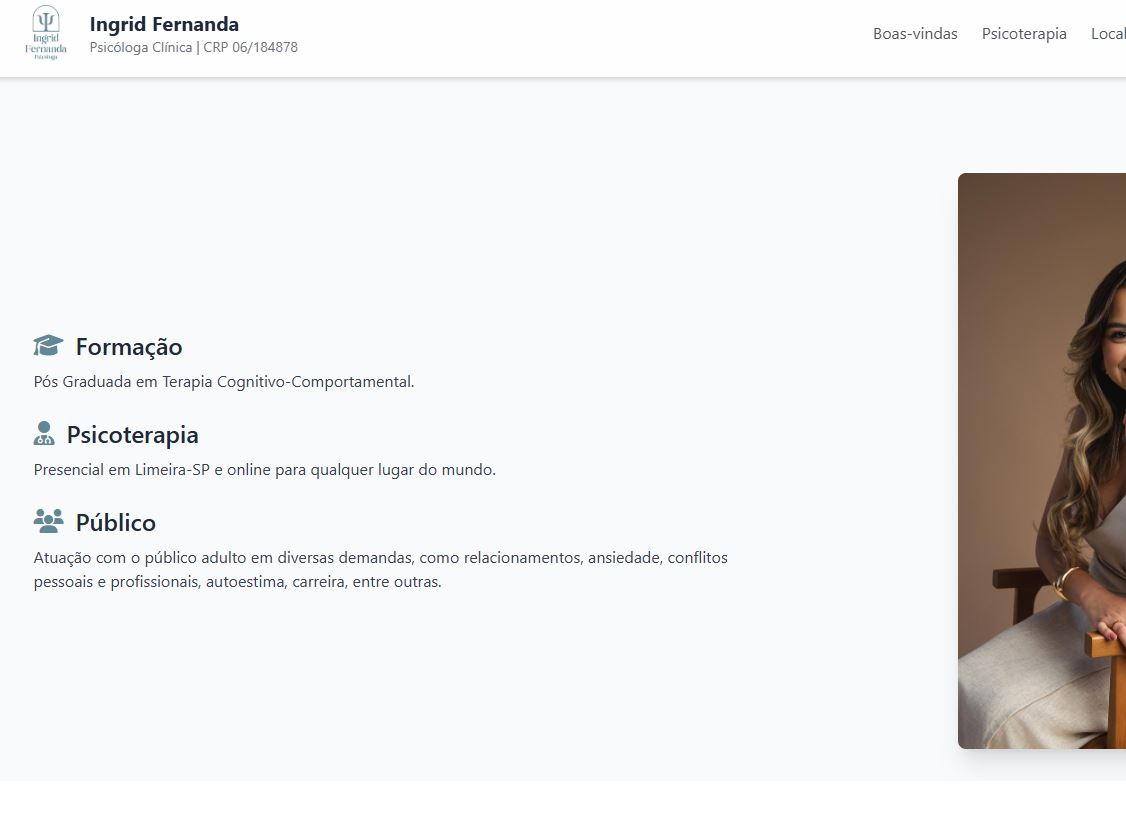This screenshot has height=816, width=1126.
Task: Click the Ingrid Fernanda psi logo
Action: [46, 33]
